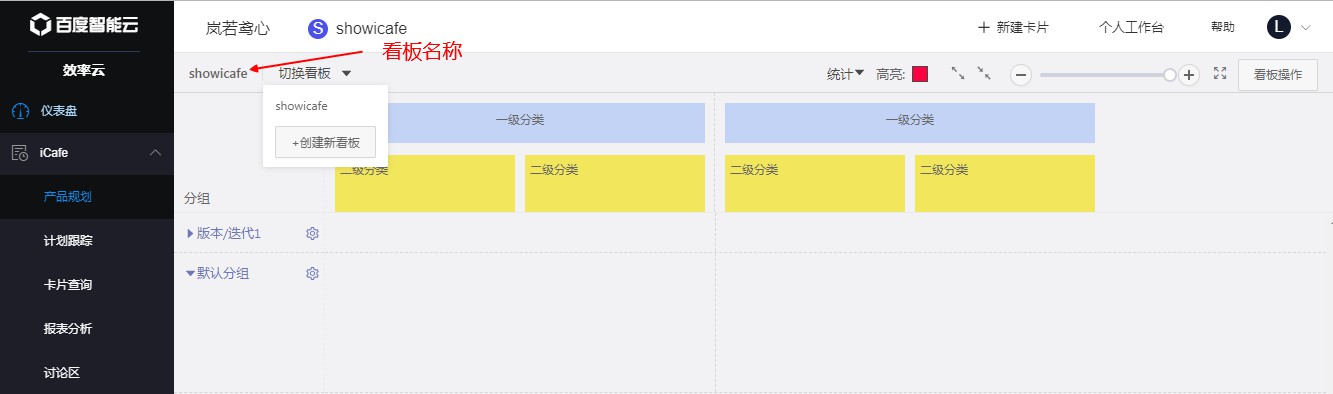Click the red 高亮 color swatch
1333x394 pixels.
click(920, 74)
